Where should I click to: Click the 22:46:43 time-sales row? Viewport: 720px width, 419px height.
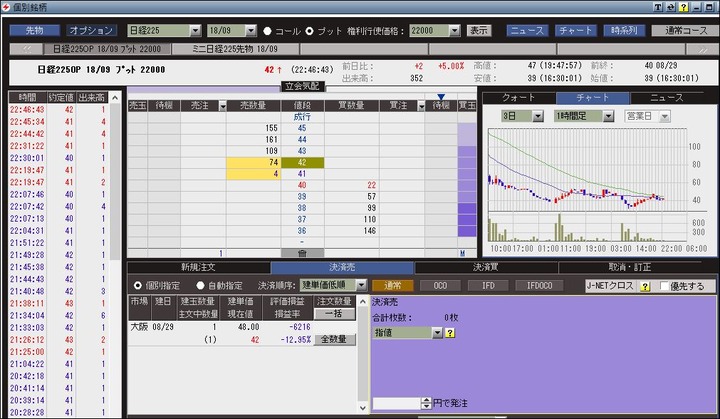tap(59, 110)
